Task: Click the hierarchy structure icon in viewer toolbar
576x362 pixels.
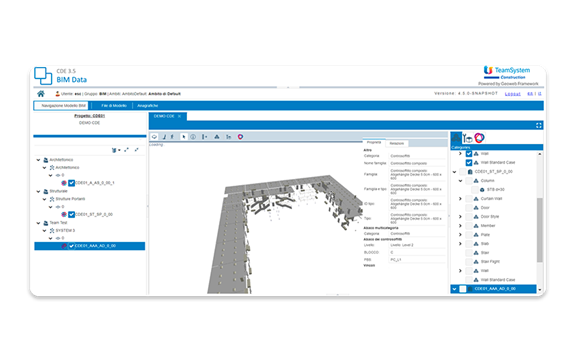Action: tap(217, 137)
